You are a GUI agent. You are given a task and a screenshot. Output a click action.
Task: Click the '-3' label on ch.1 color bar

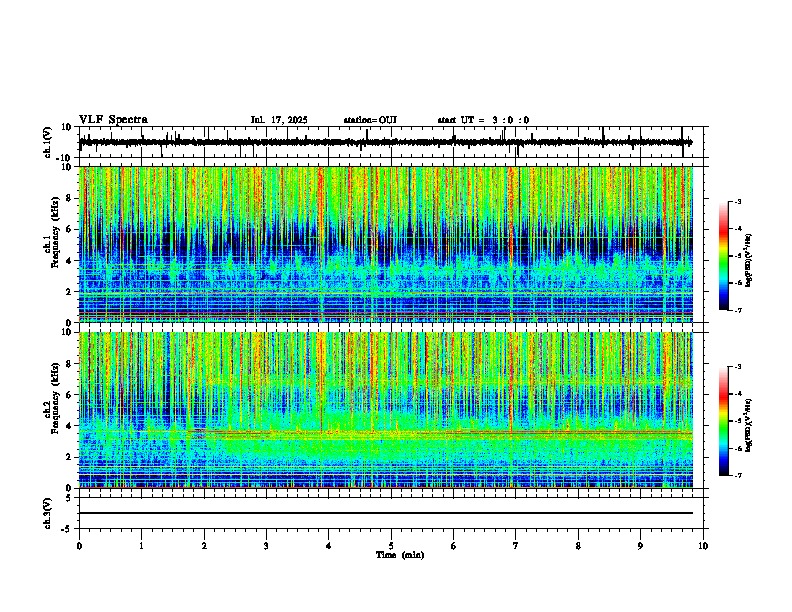737,201
